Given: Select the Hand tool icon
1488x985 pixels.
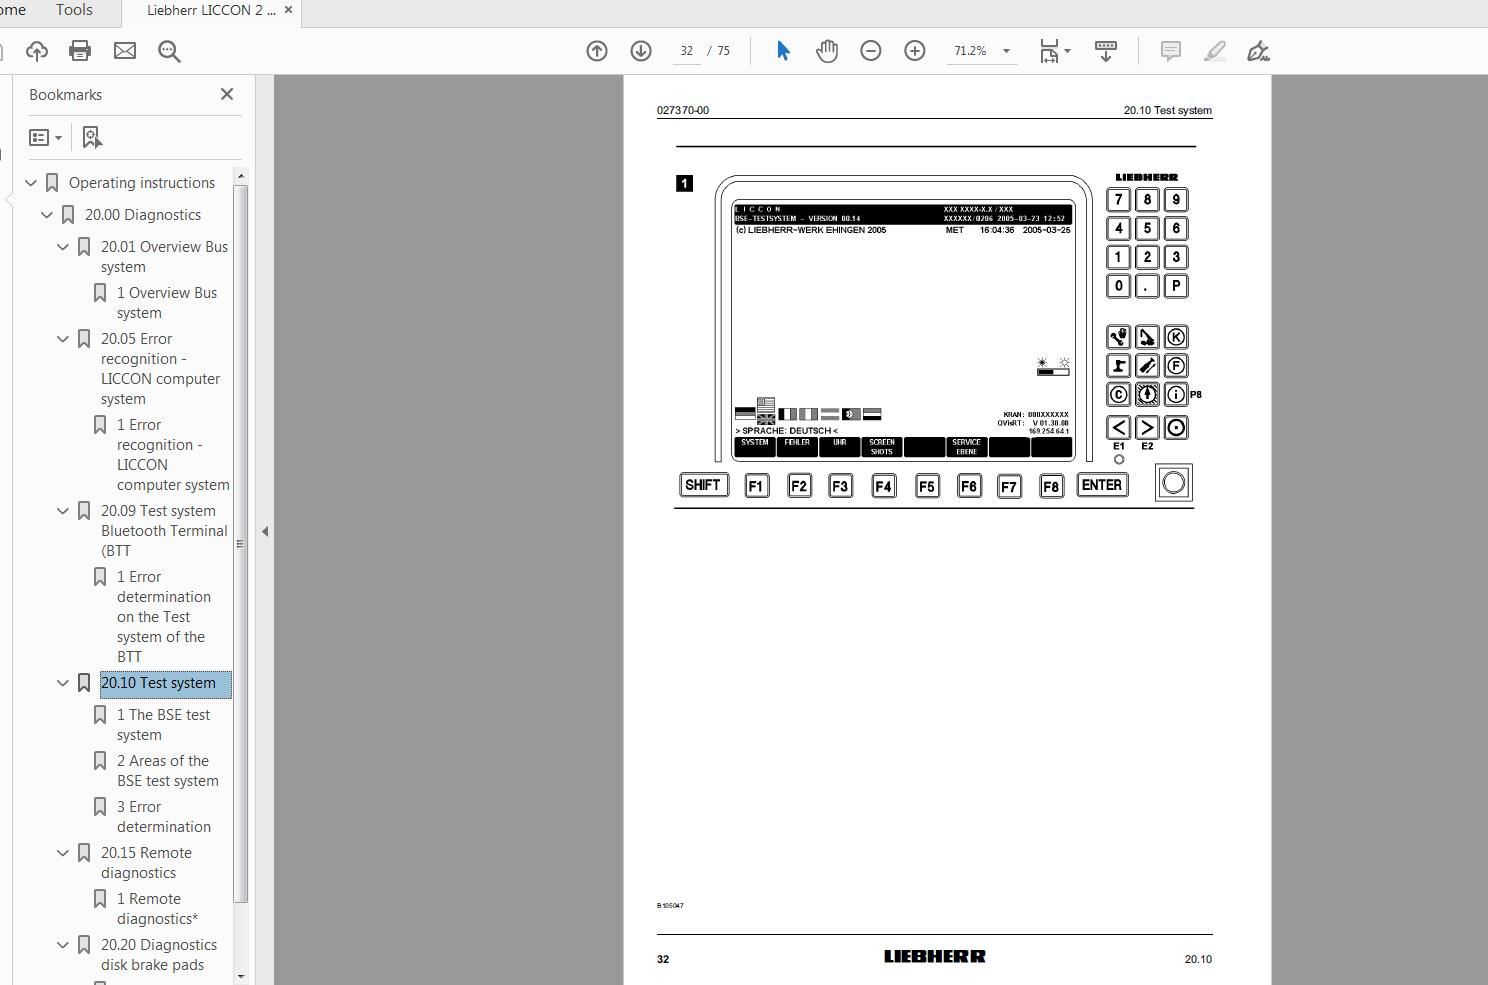Looking at the screenshot, I should tap(827, 50).
